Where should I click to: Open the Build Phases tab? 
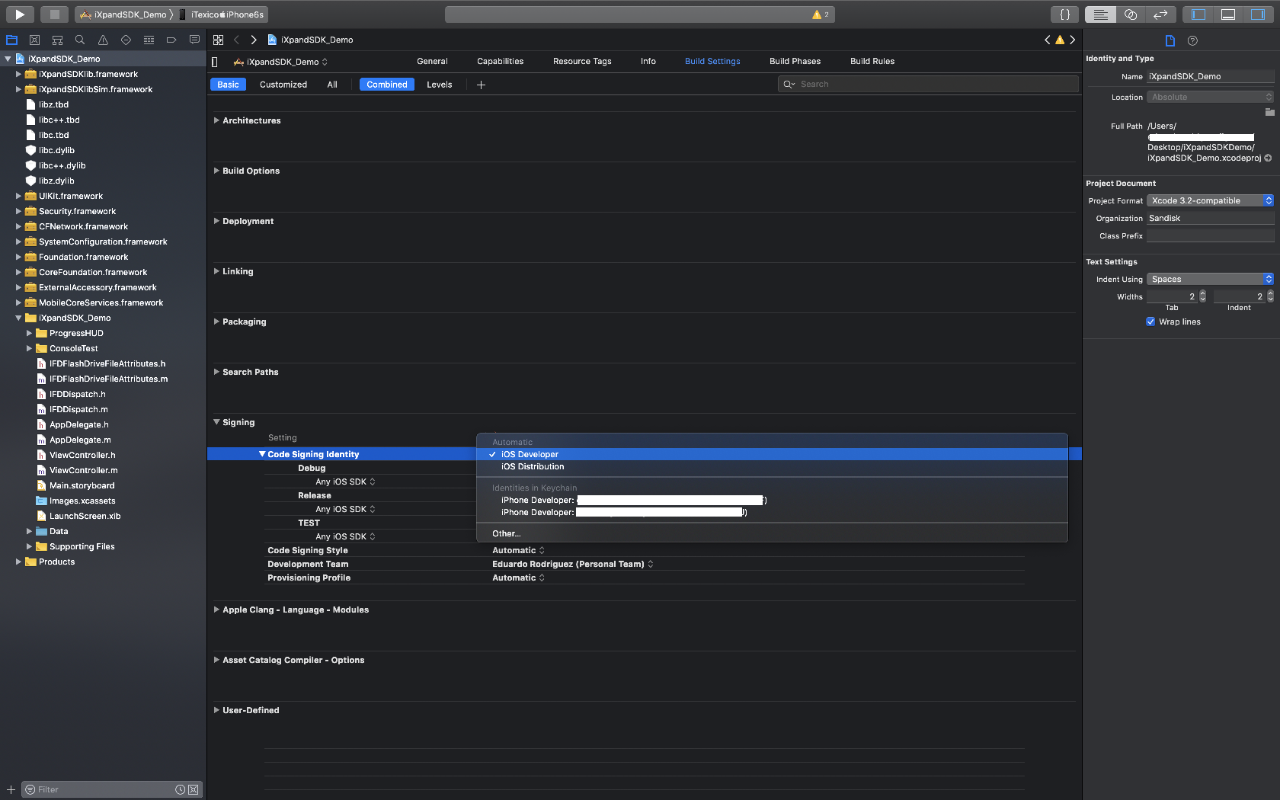point(795,61)
